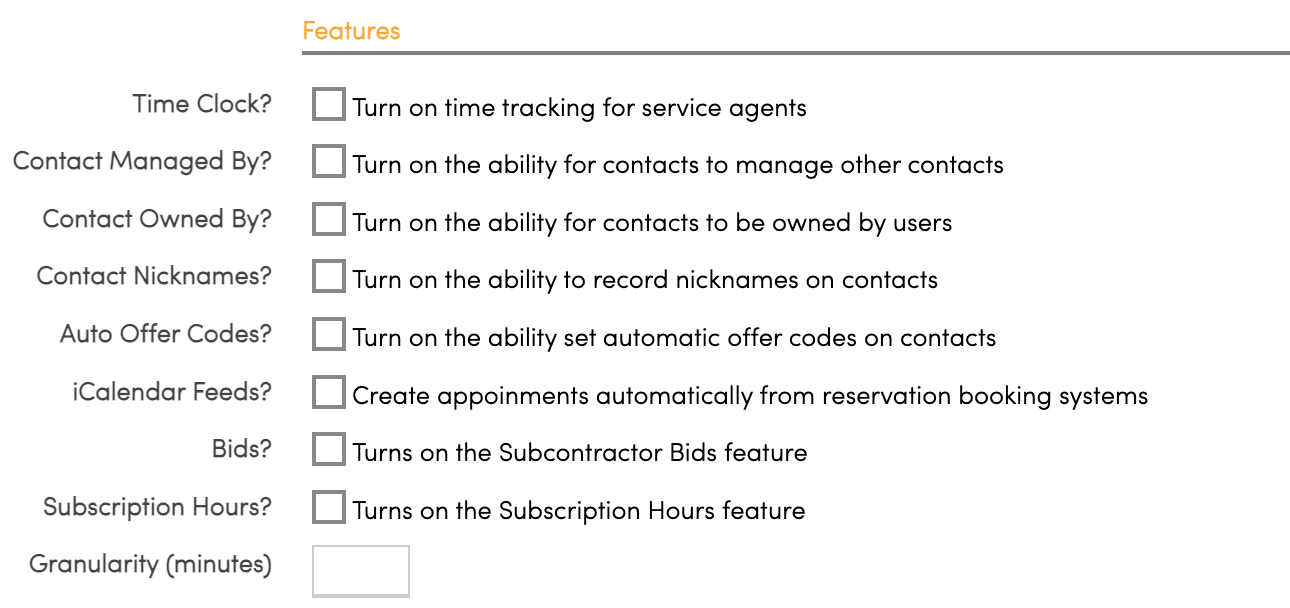Click 'Turn on time tracking for service agents' text
Image resolution: width=1290 pixels, height=608 pixels.
click(580, 107)
